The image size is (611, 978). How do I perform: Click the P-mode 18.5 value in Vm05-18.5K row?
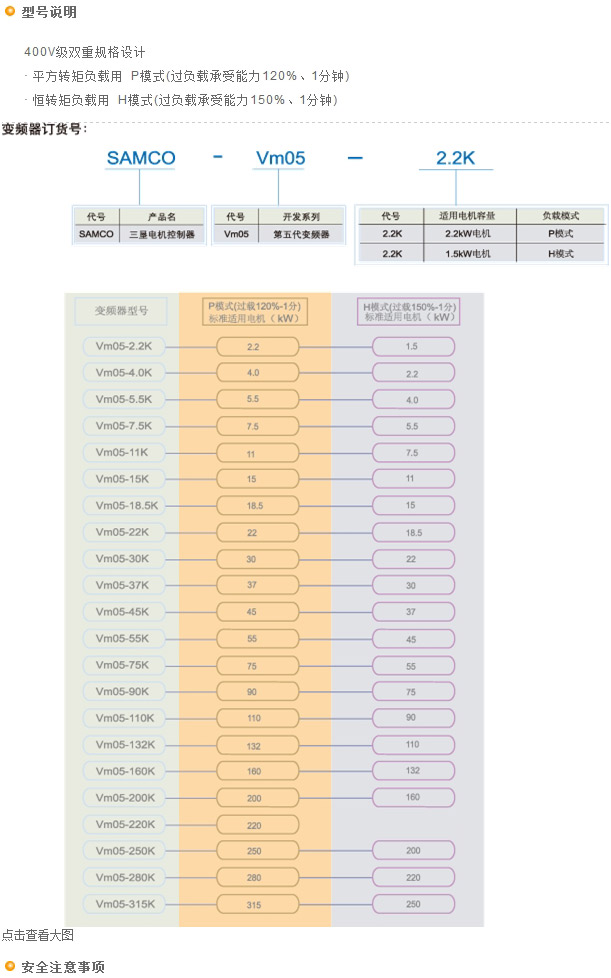tap(257, 506)
